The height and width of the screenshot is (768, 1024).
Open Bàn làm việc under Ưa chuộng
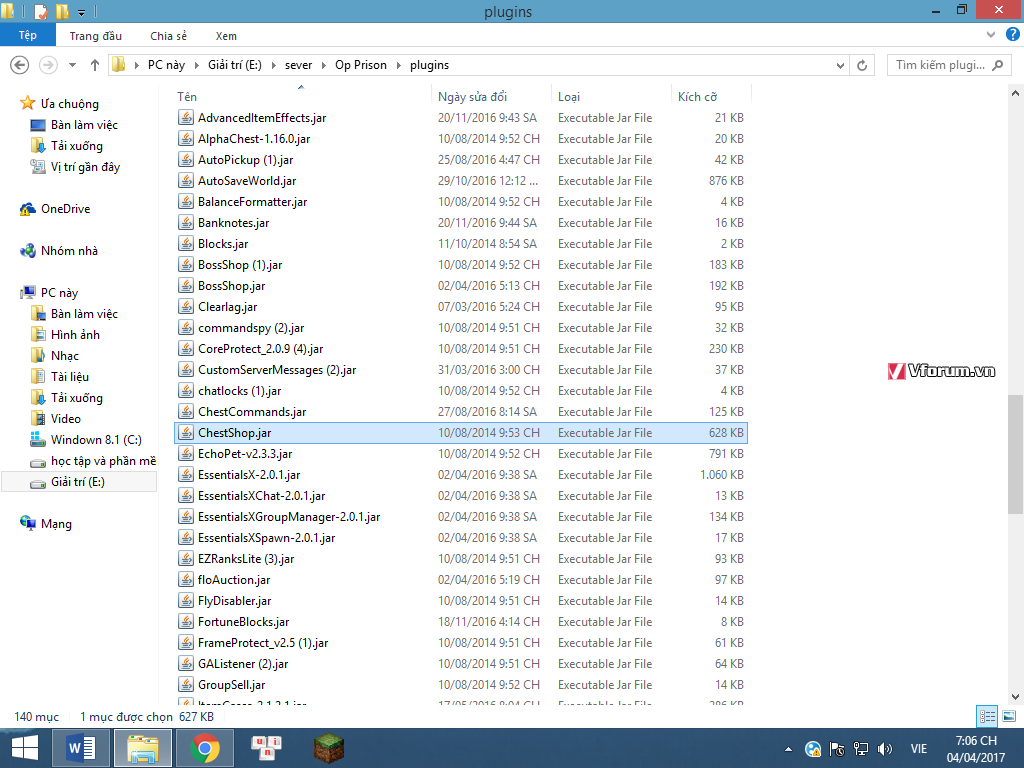tap(84, 125)
